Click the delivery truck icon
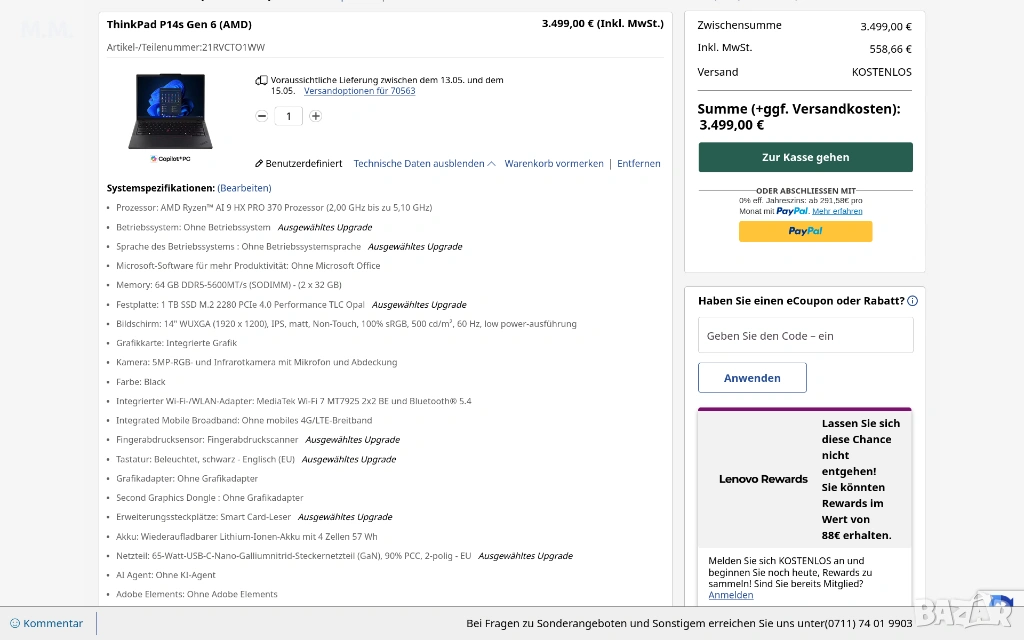Image resolution: width=1024 pixels, height=640 pixels. pyautogui.click(x=261, y=80)
